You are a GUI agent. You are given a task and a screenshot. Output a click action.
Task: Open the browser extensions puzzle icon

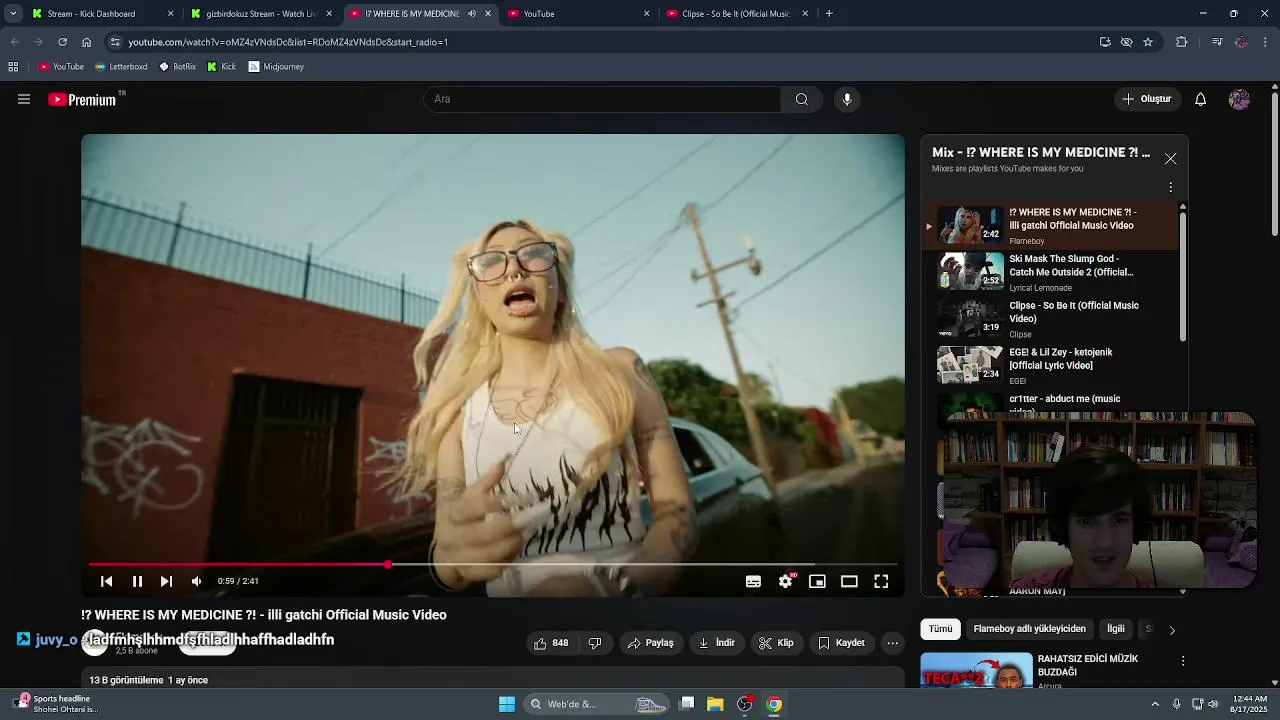tap(1181, 42)
